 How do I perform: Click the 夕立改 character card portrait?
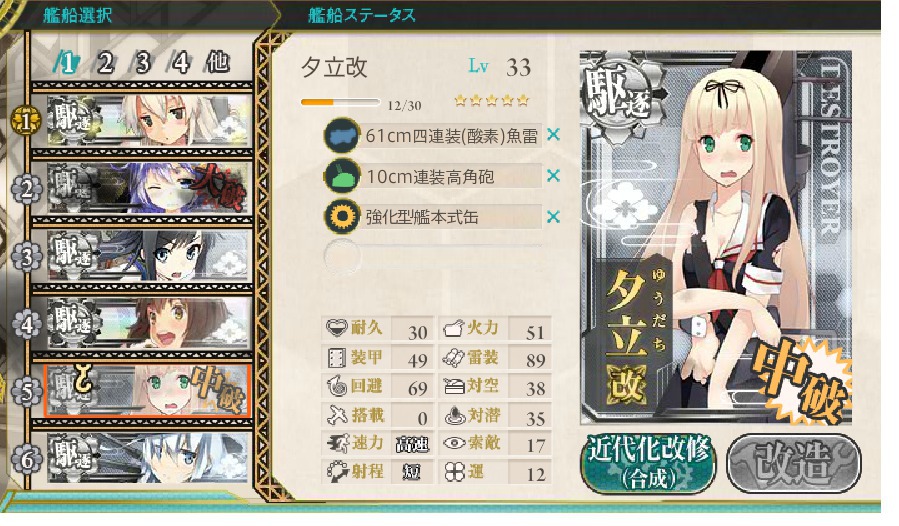(x=716, y=237)
